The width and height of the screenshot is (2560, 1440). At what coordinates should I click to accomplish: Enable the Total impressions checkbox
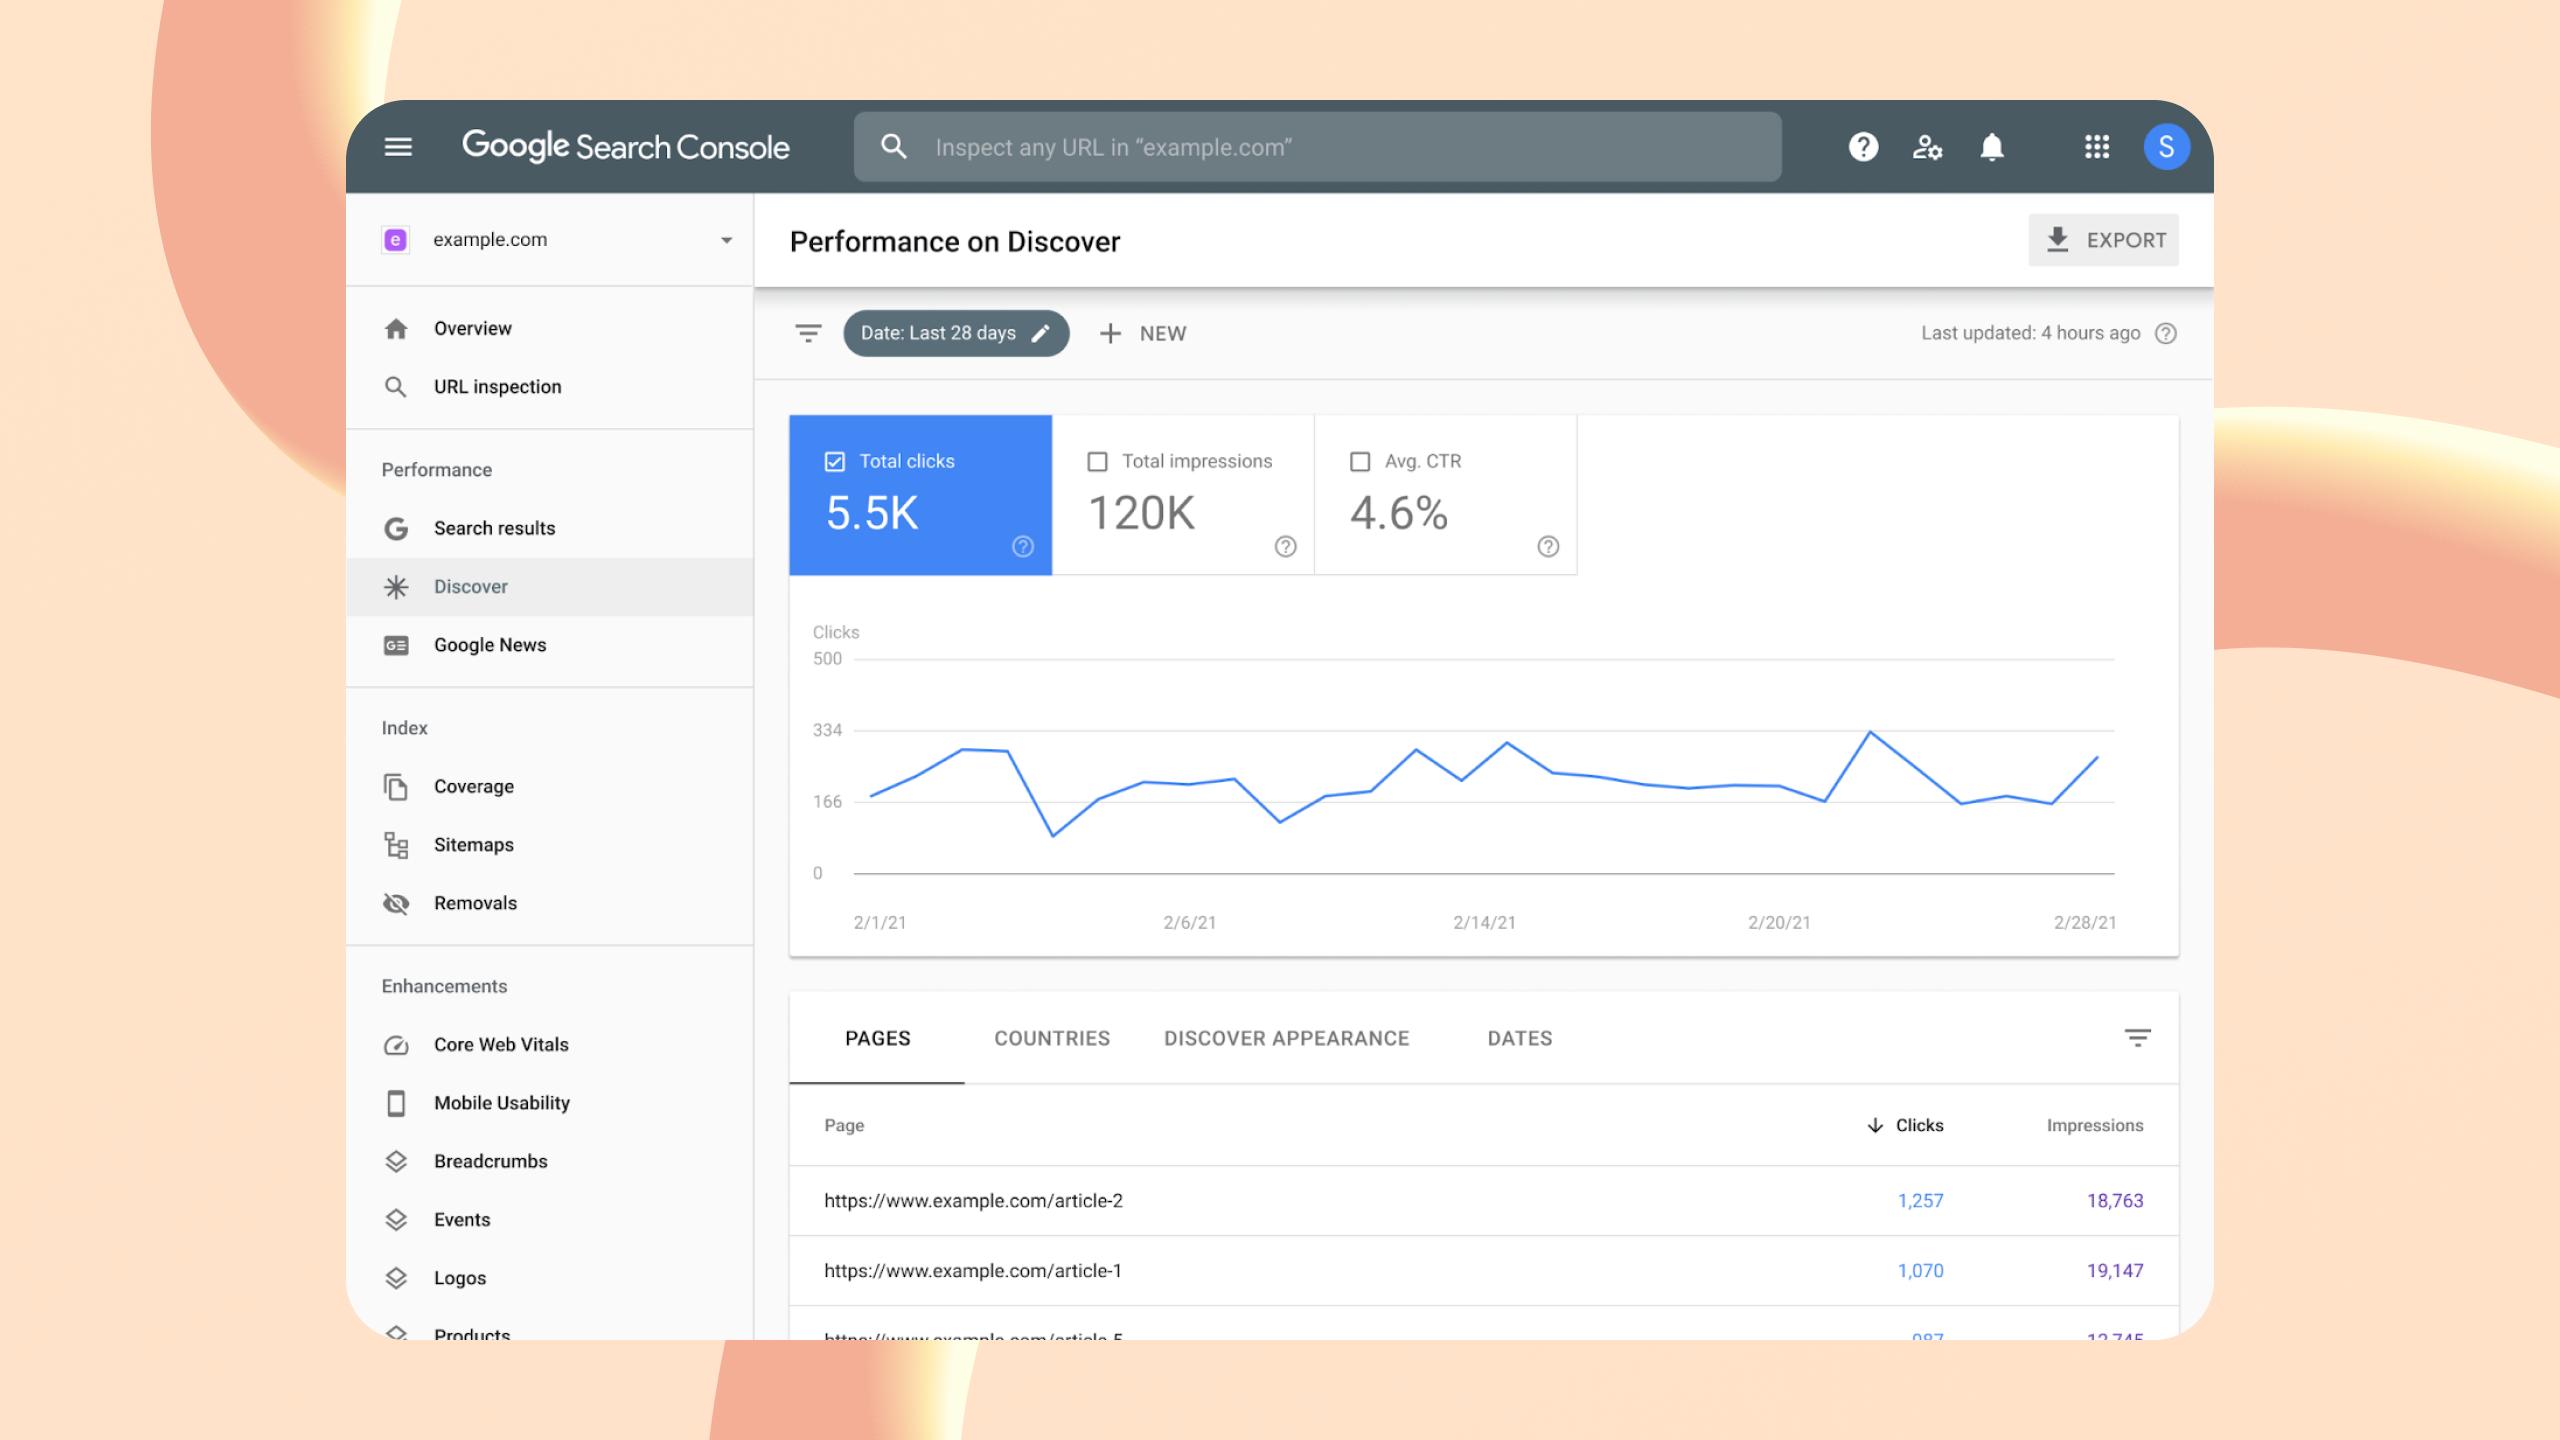(1097, 461)
